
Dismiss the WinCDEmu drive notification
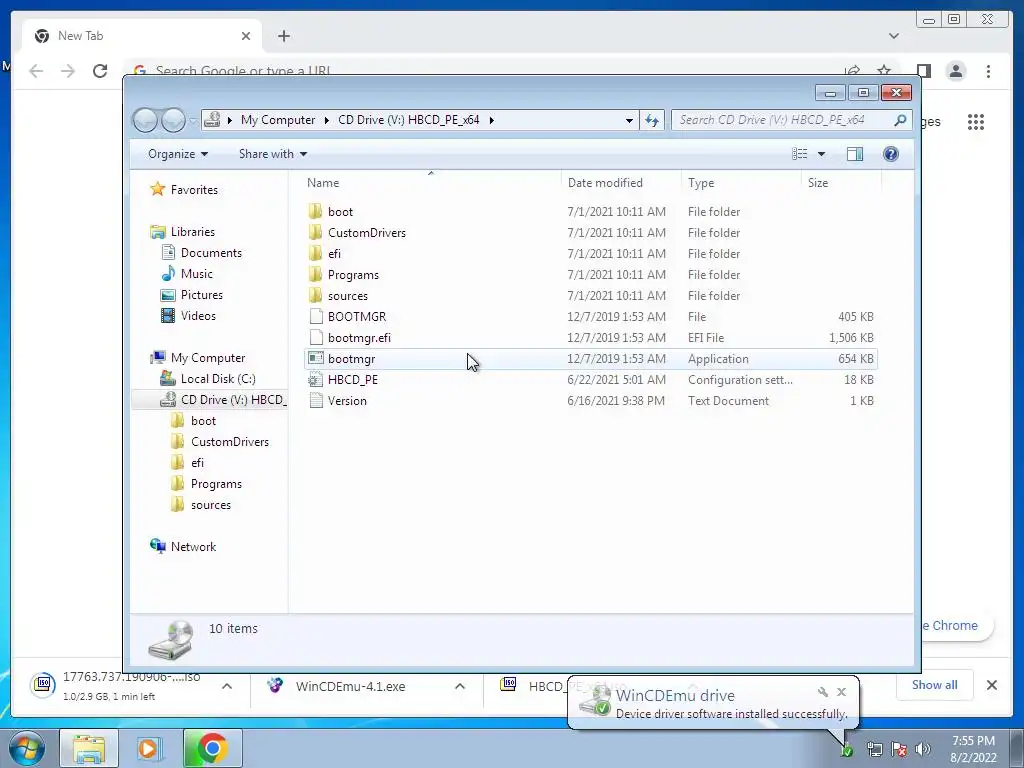click(x=841, y=692)
